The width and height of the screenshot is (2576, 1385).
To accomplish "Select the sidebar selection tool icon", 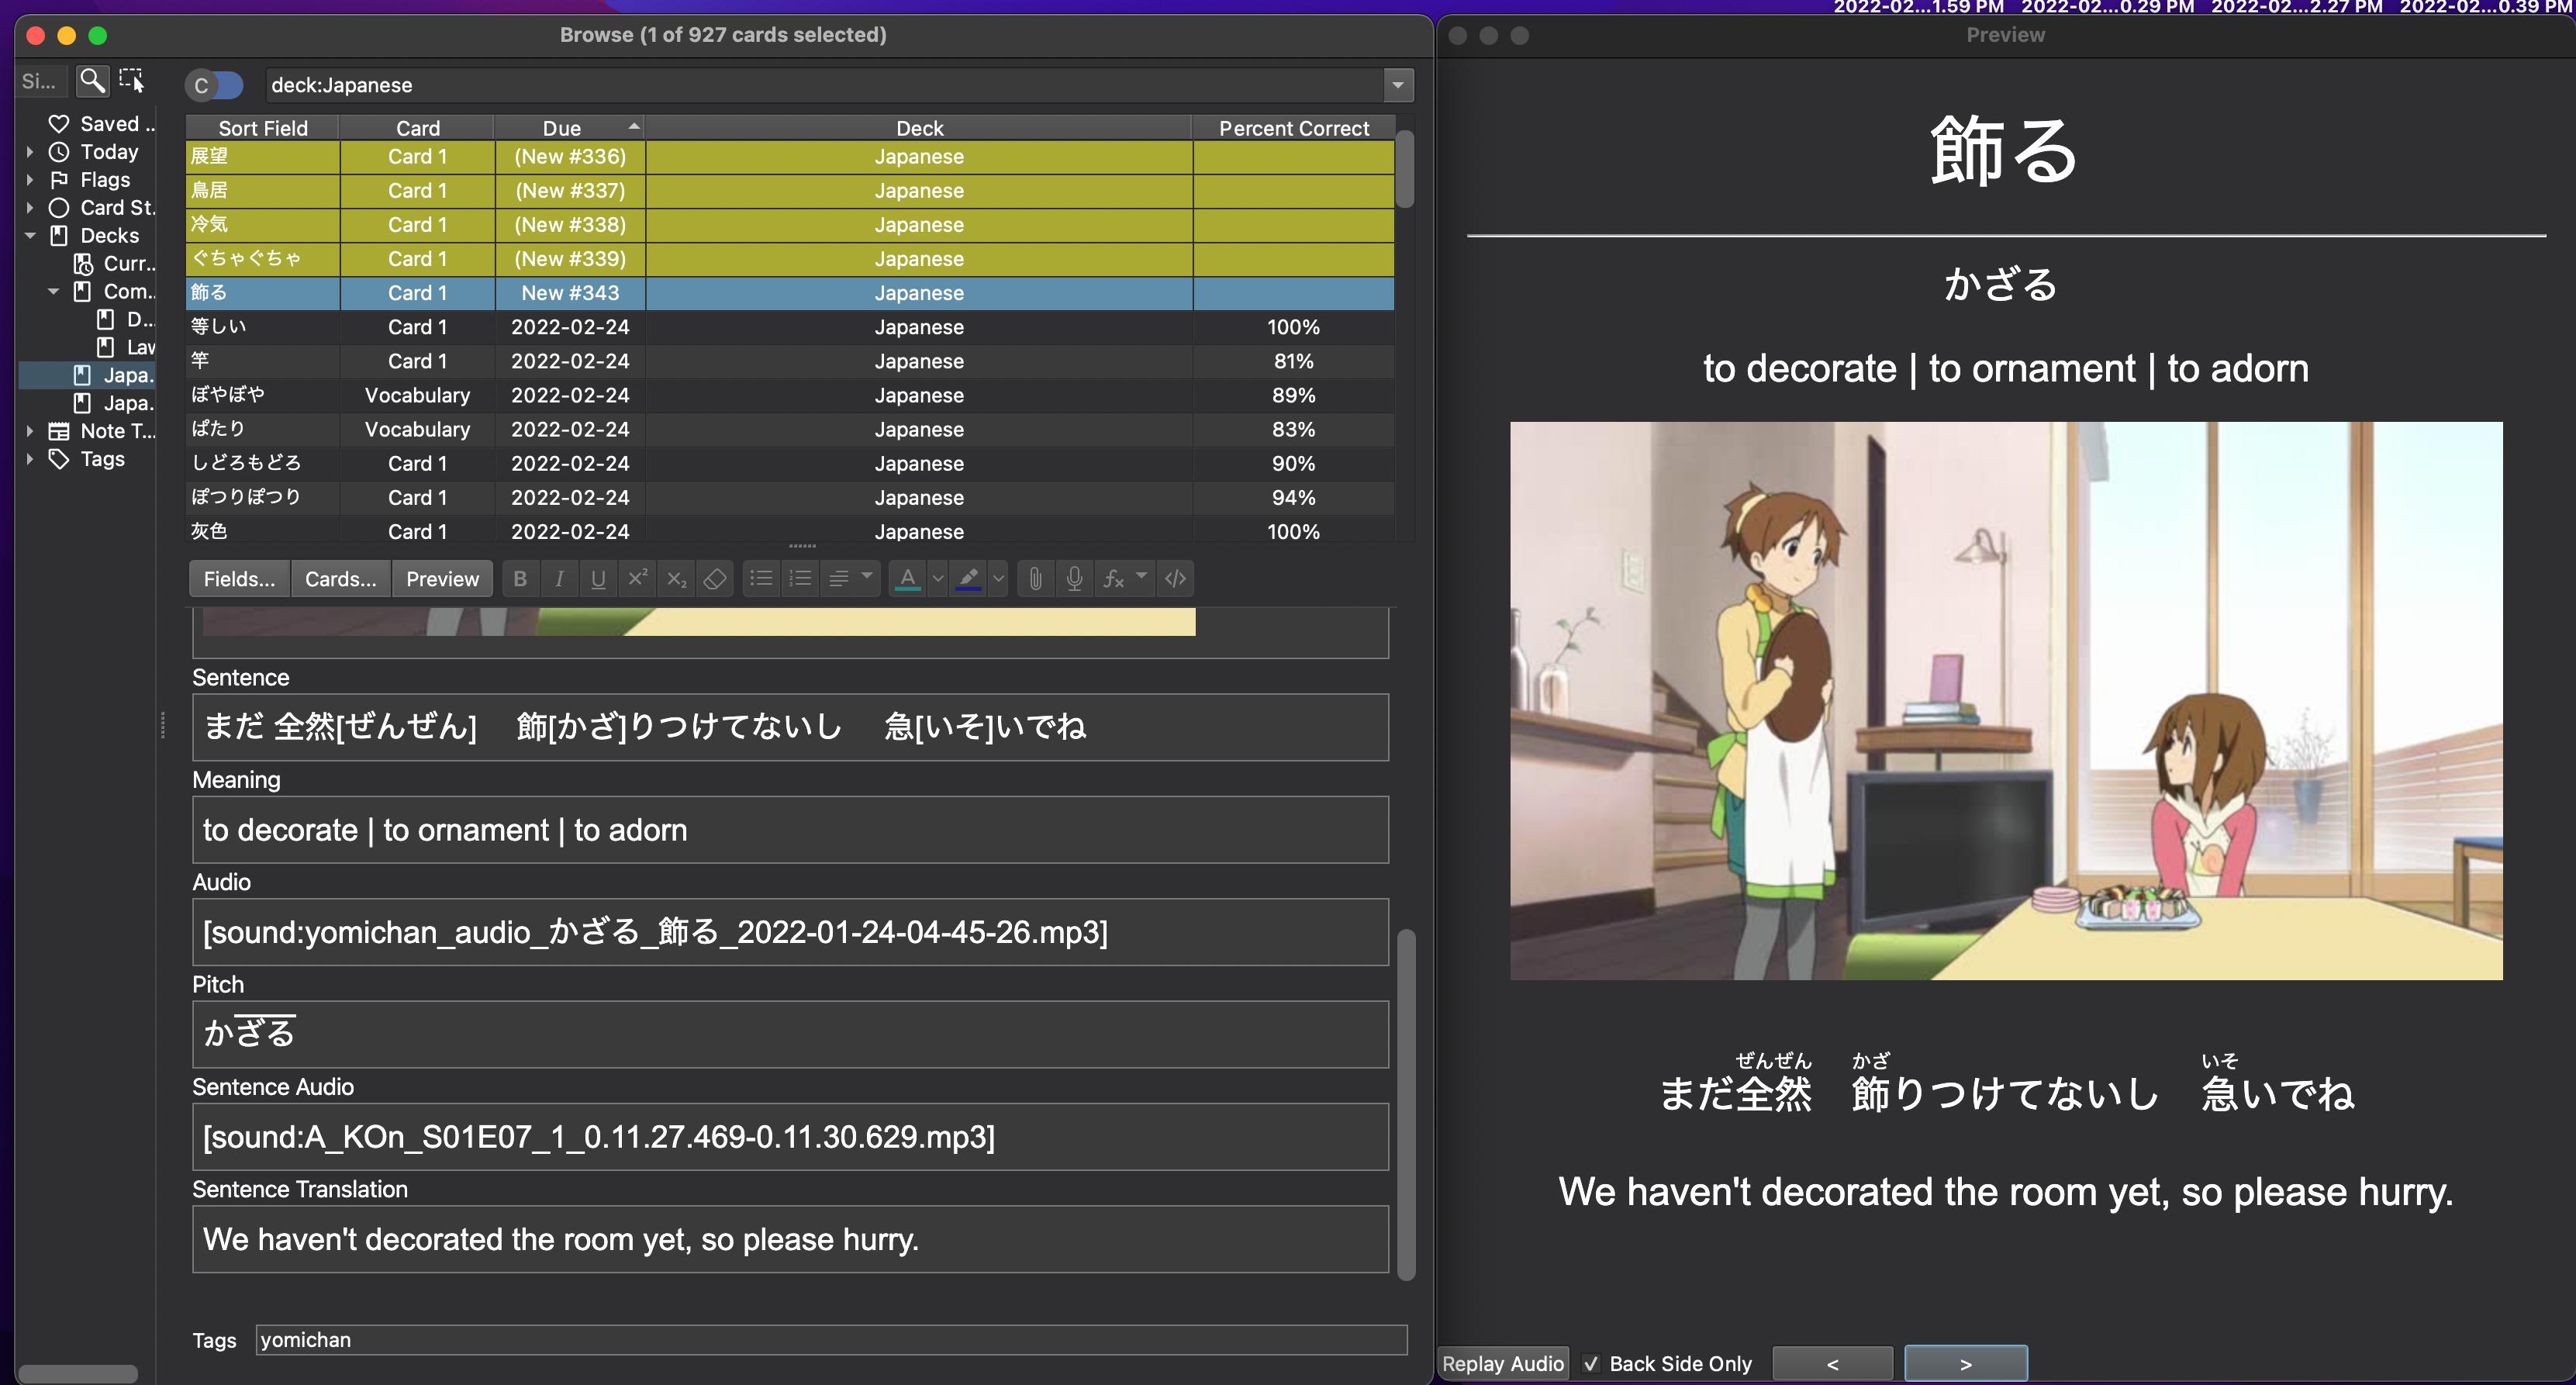I will [x=132, y=81].
